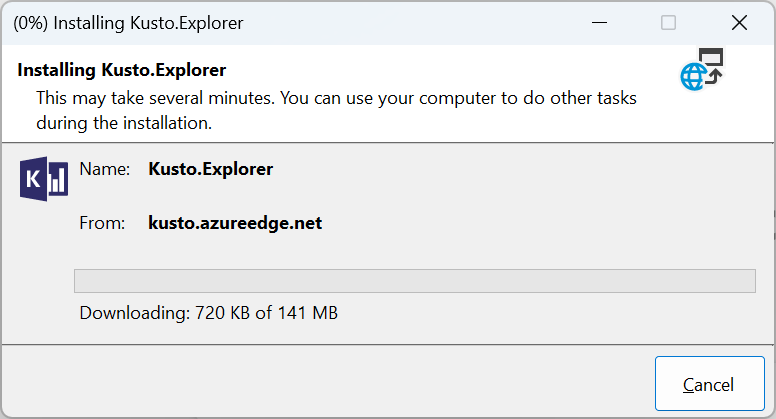
Task: Minimize the installer window
Action: pos(598,22)
